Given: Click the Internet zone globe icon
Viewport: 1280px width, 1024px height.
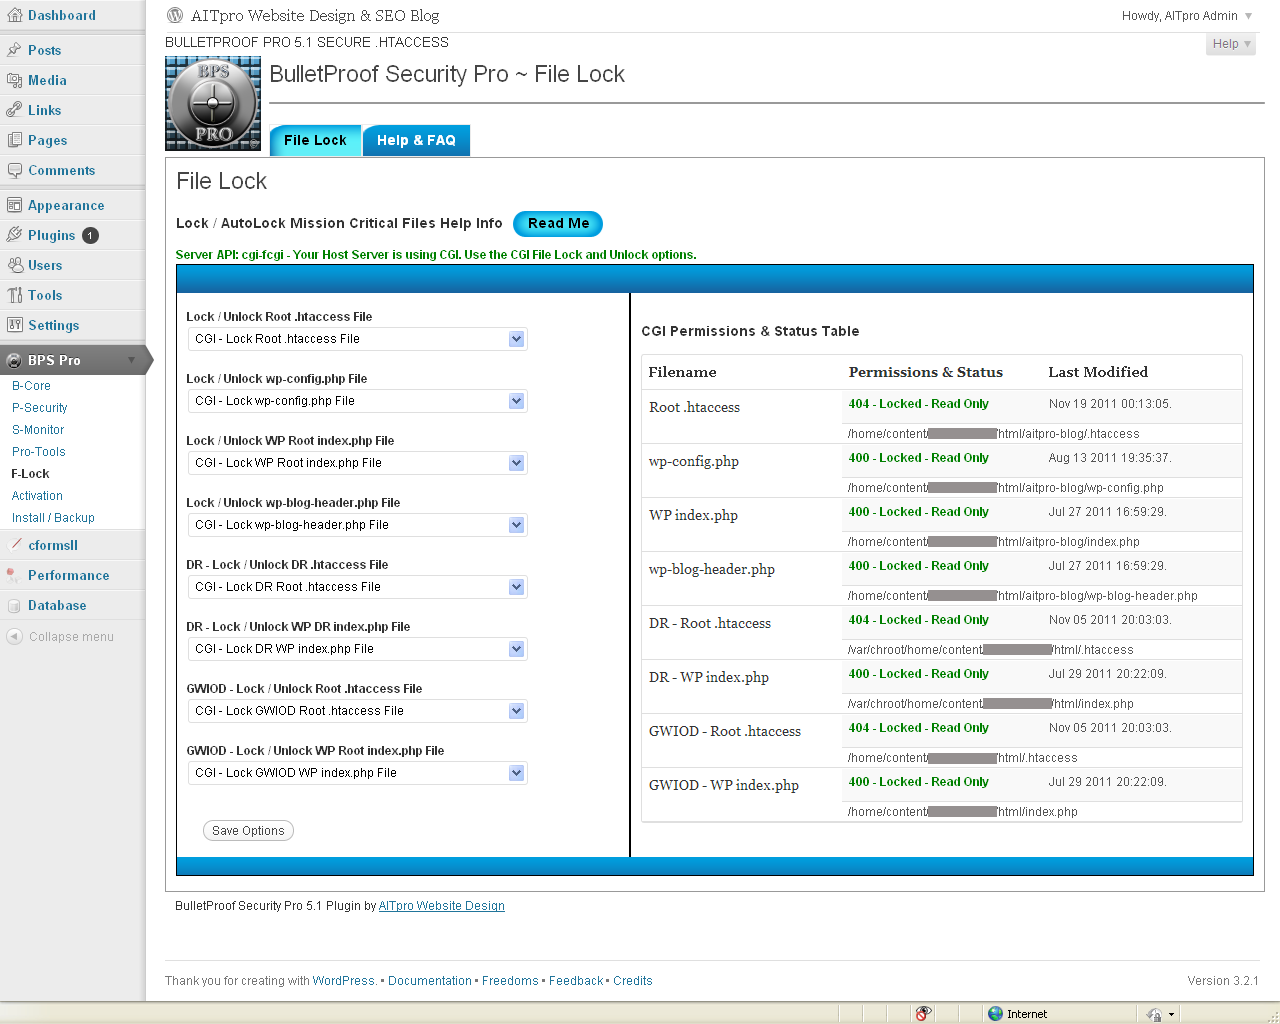Looking at the screenshot, I should click(995, 1013).
